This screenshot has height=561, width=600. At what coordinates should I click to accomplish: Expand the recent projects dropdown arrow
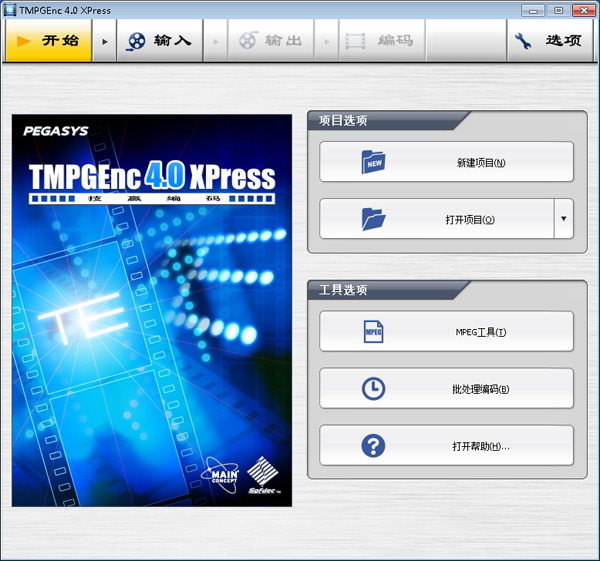coord(564,219)
